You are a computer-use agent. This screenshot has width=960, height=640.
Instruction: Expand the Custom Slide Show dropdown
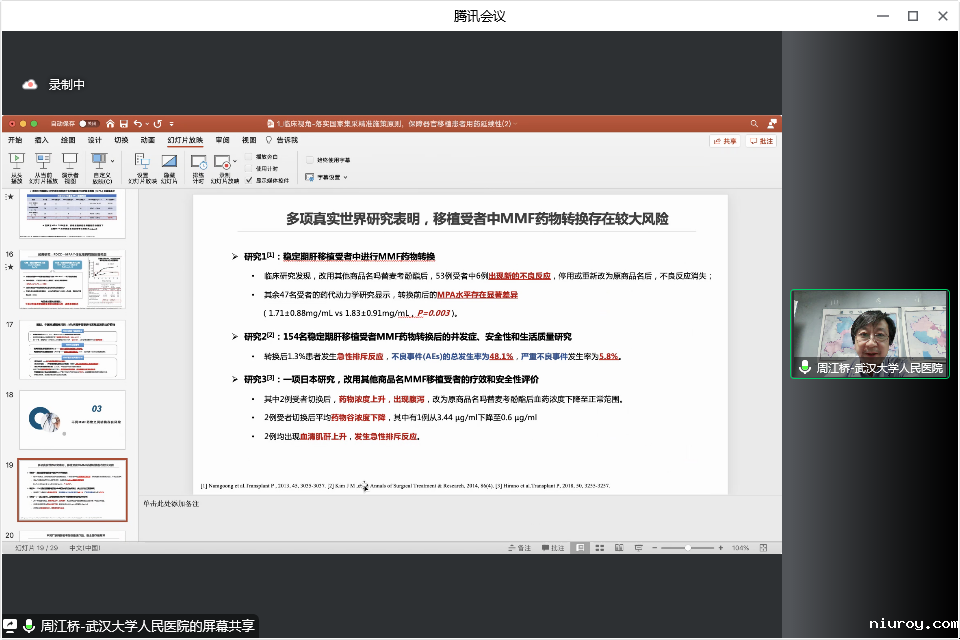click(111, 160)
